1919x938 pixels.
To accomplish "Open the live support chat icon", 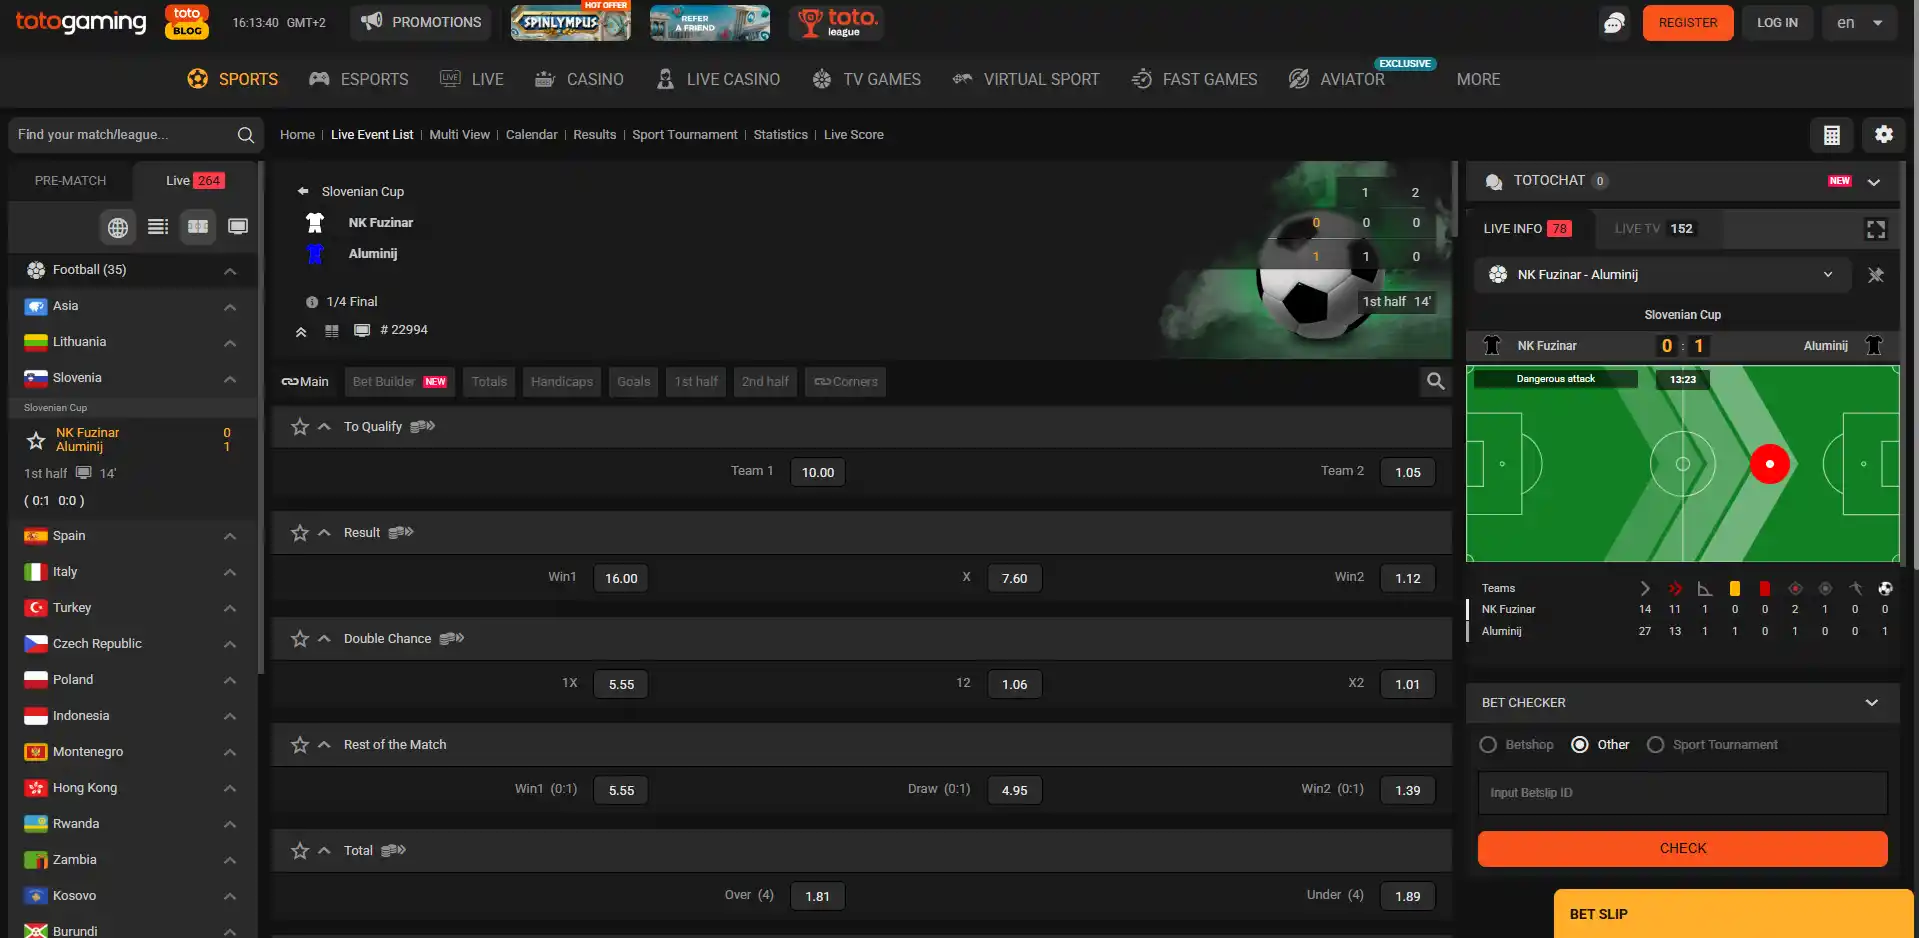I will point(1614,23).
